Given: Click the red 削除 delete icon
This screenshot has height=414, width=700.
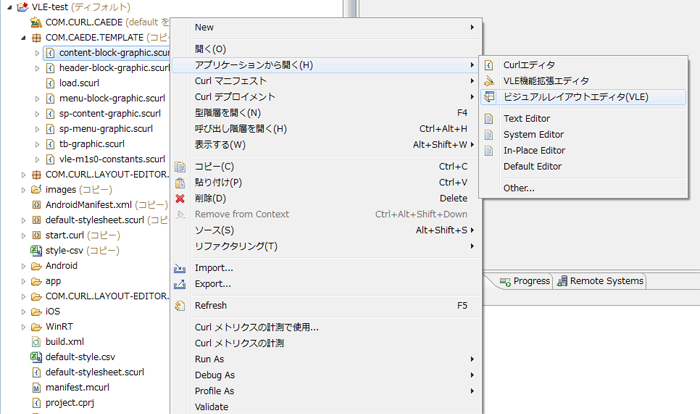Looking at the screenshot, I should 180,198.
